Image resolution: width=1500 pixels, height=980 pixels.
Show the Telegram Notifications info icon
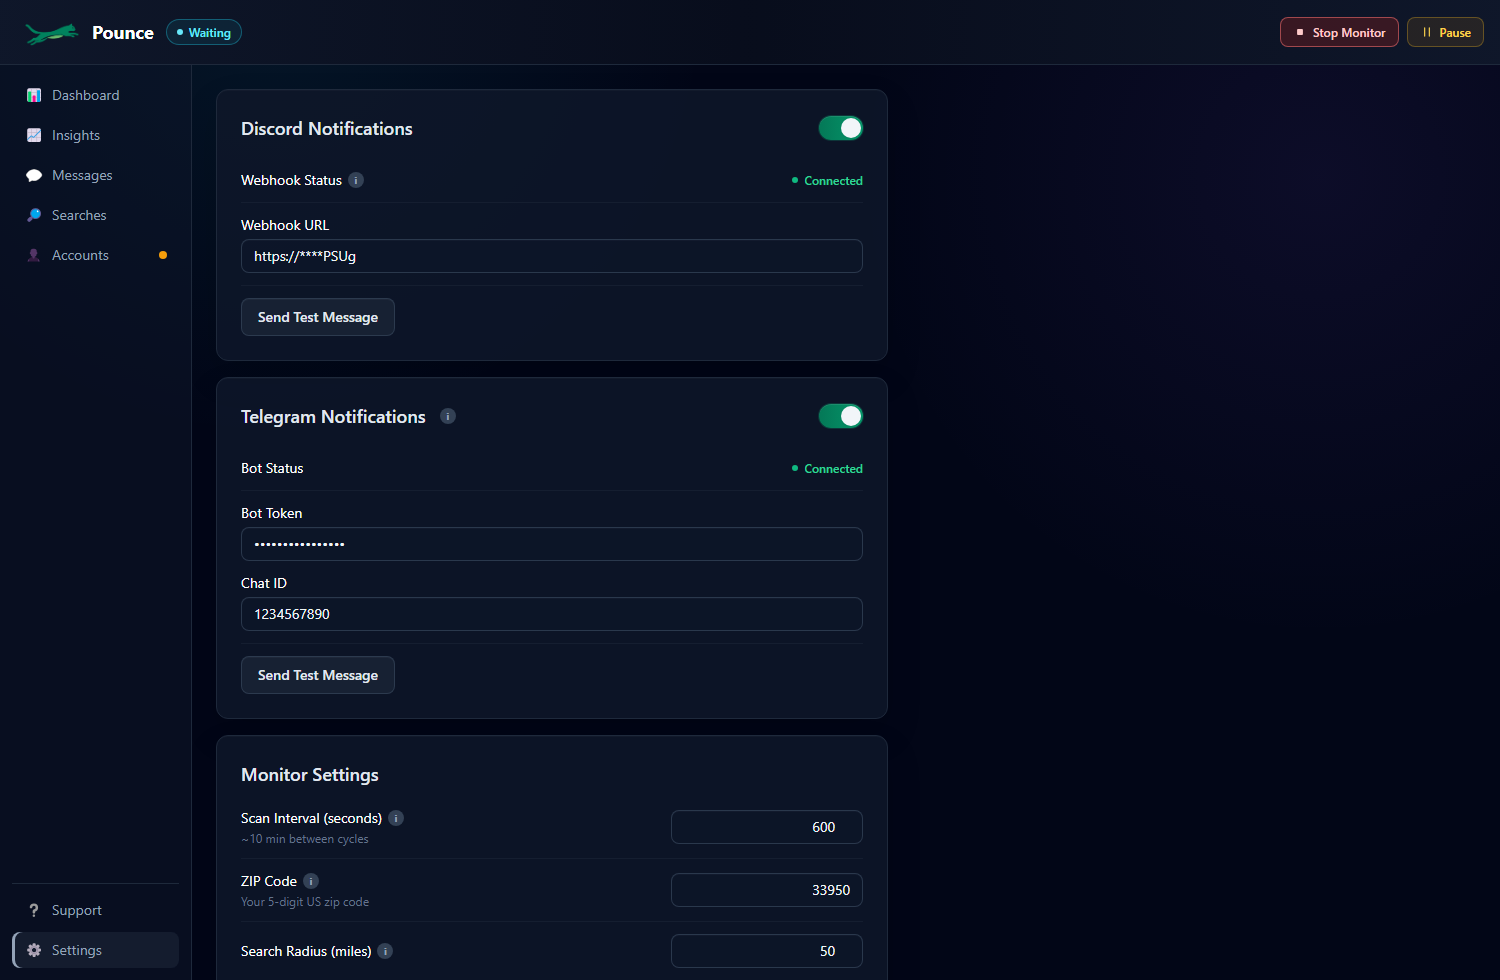pos(448,416)
